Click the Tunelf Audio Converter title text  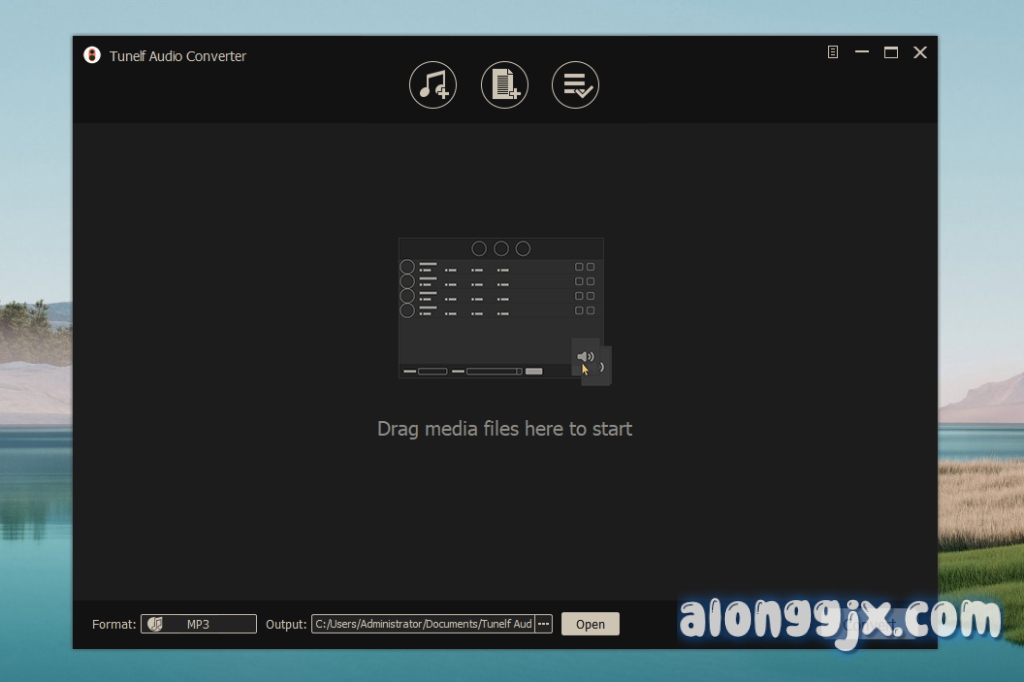coord(178,56)
